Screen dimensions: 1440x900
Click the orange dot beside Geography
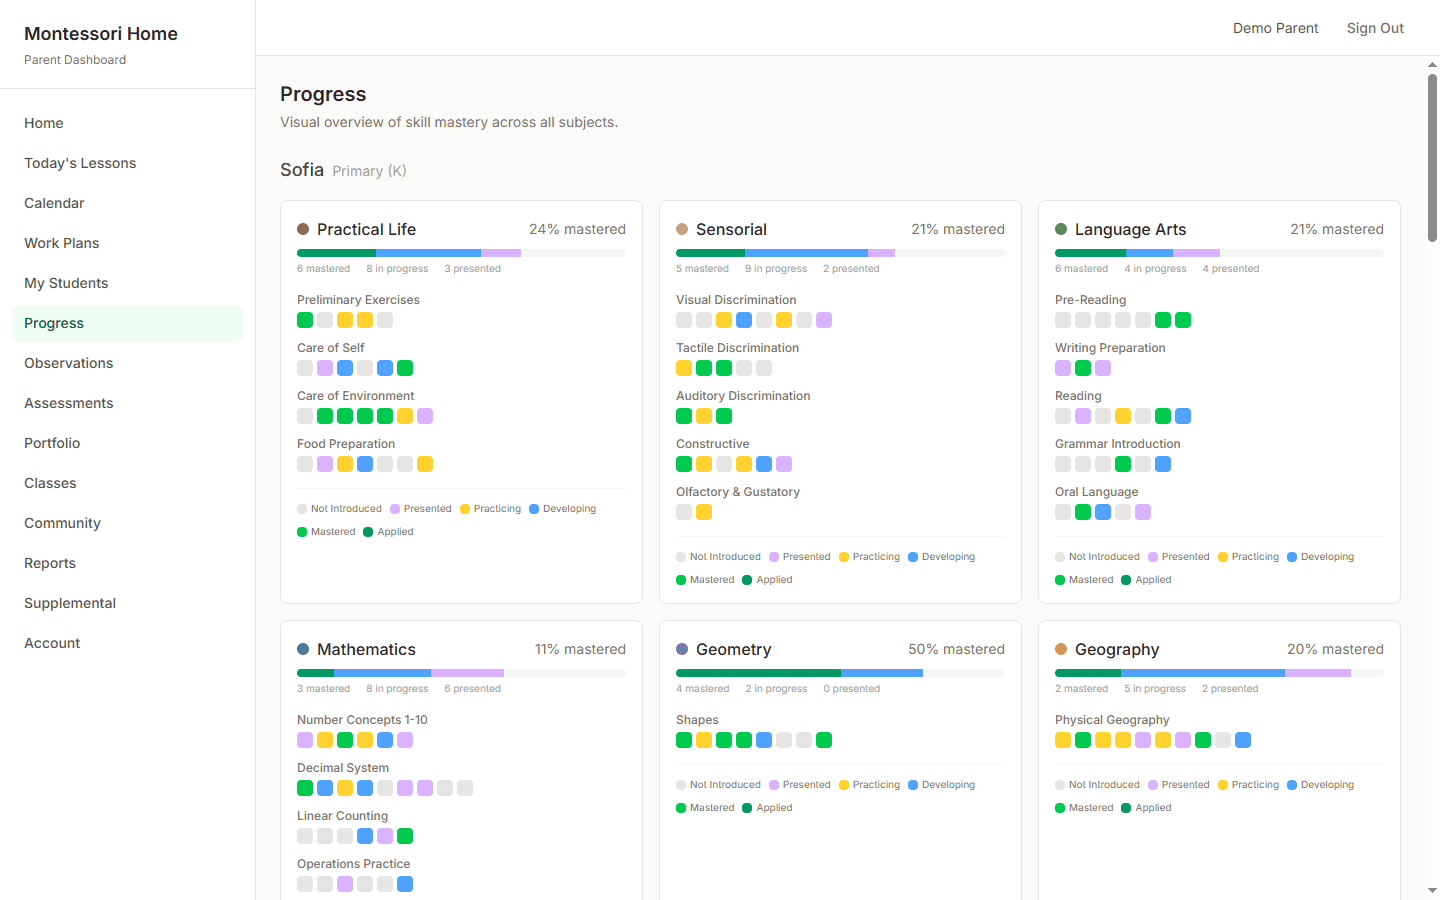(x=1061, y=649)
